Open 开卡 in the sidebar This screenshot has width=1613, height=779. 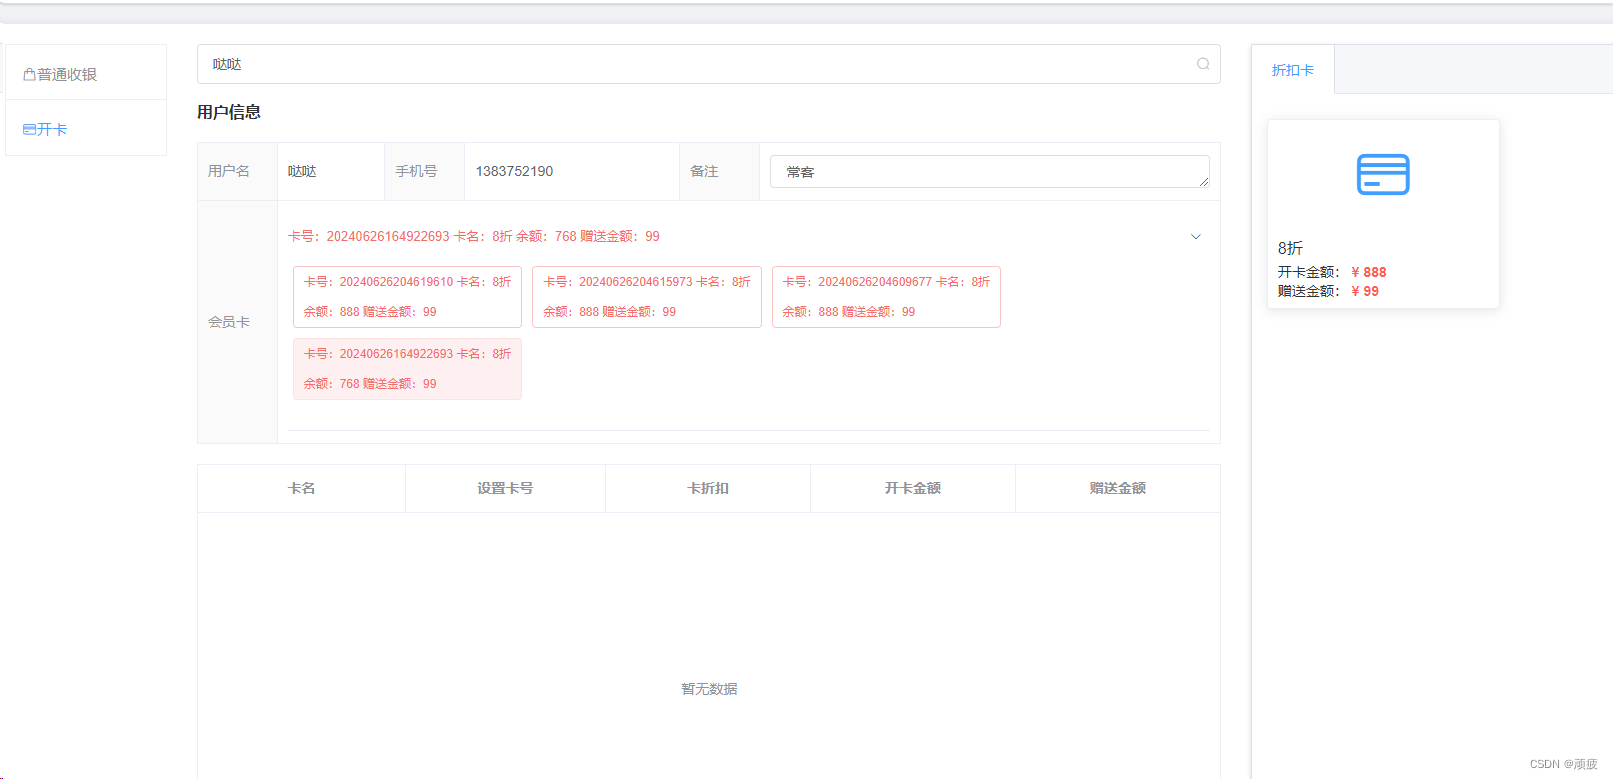point(86,128)
